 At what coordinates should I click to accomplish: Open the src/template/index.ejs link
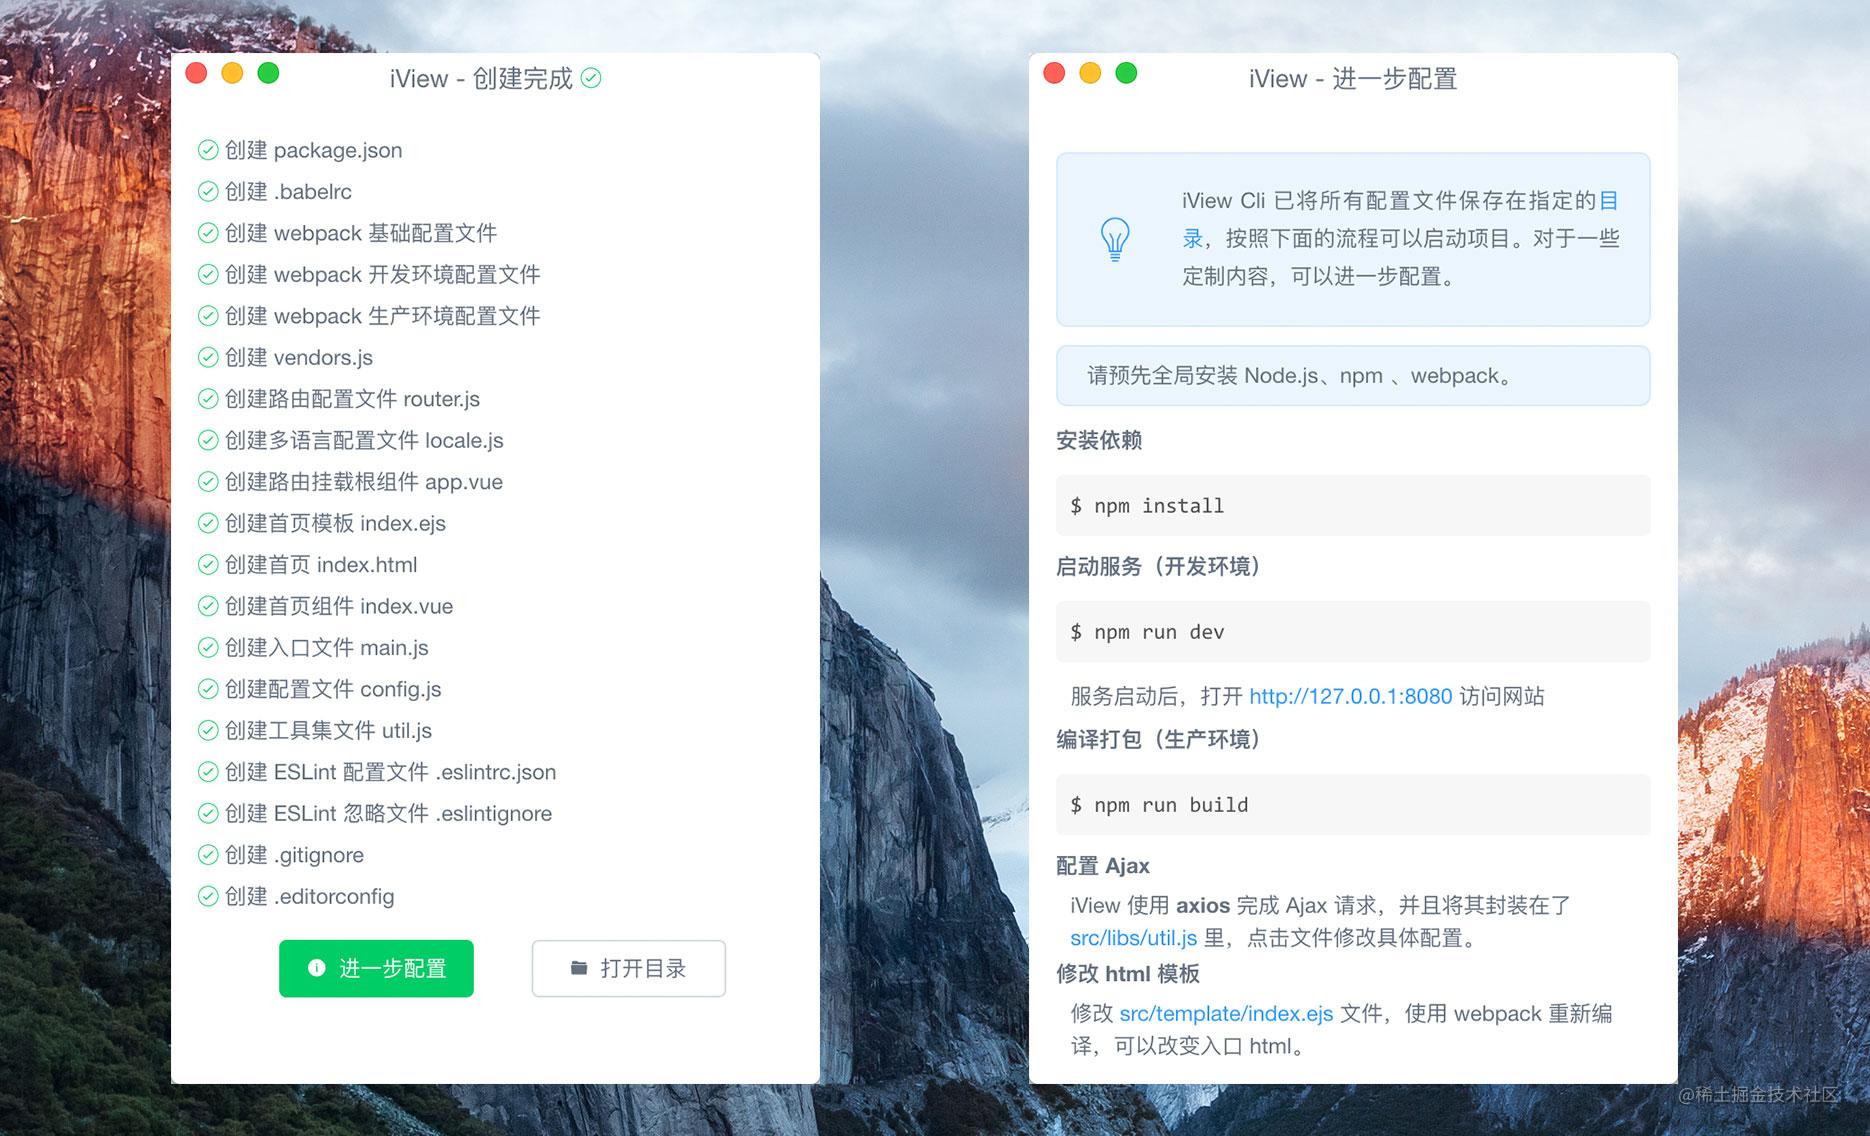coord(1226,1013)
